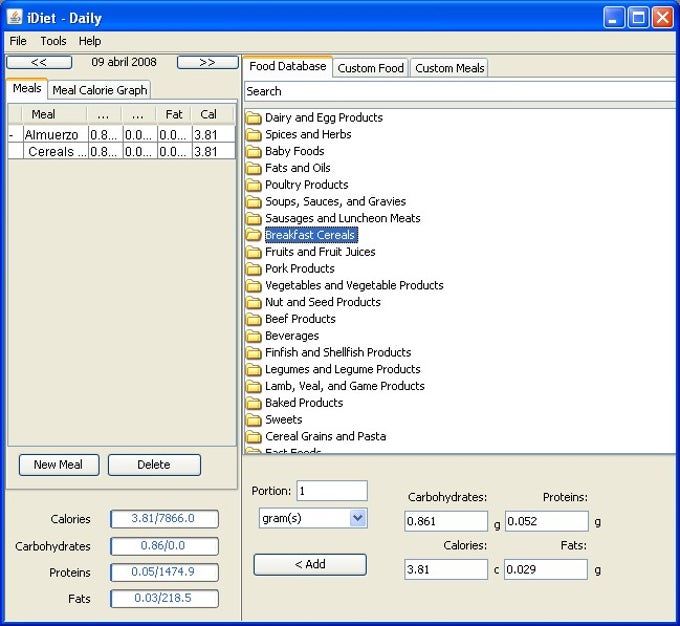Click the Soups, Sauces, and Gravies folder icon

click(254, 202)
